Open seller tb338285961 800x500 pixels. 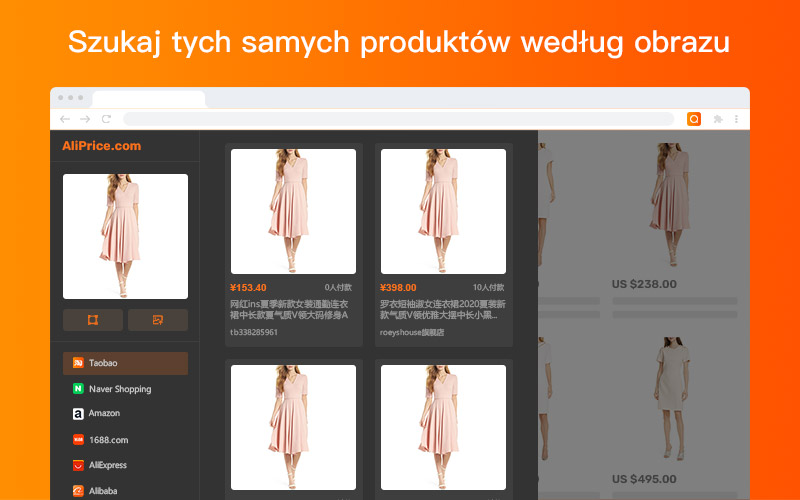click(254, 332)
